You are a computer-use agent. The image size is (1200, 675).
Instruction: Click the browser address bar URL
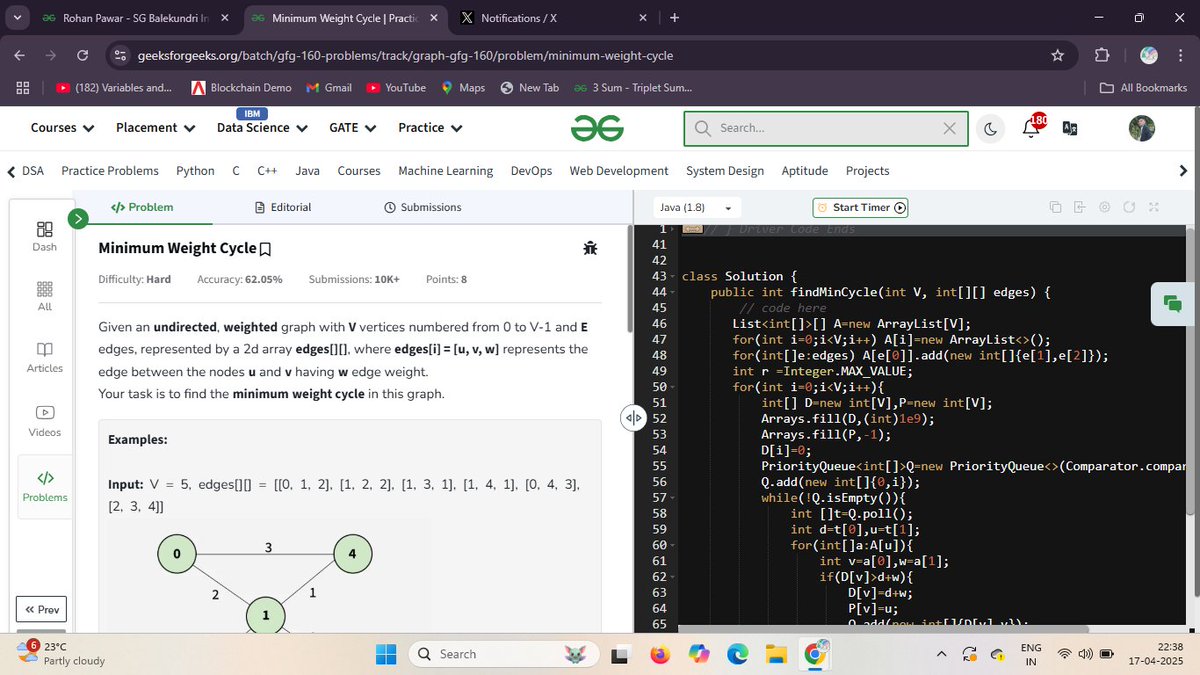coord(404,55)
